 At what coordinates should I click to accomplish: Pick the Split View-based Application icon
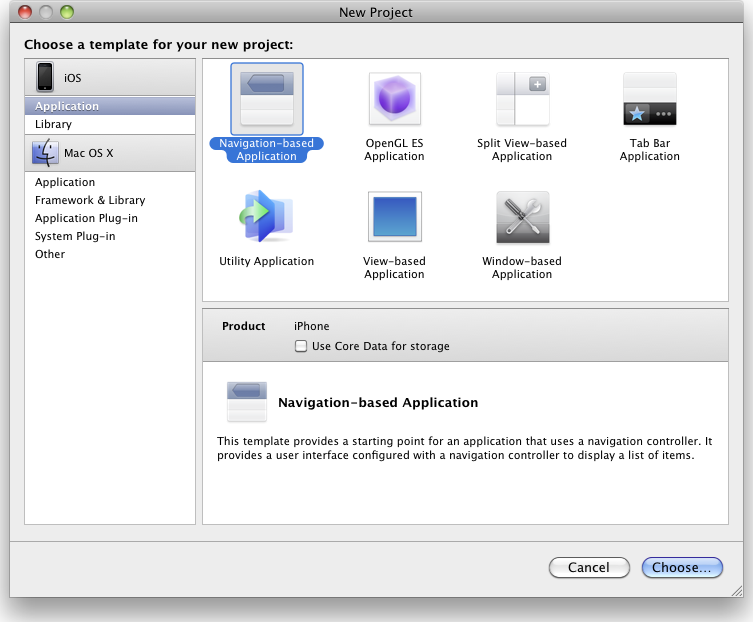[522, 98]
